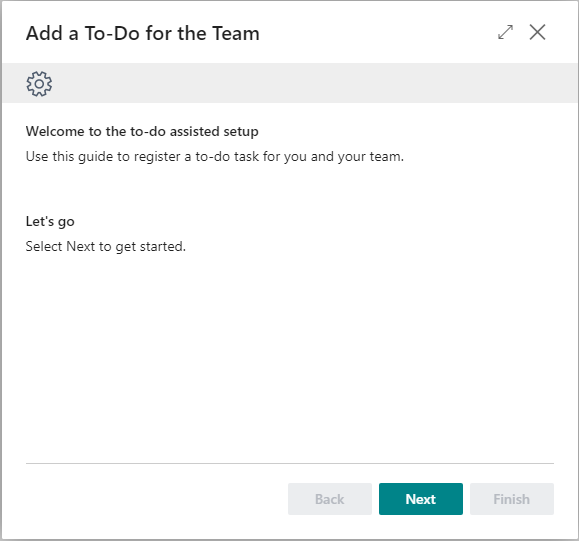Select the 'Add a To-Do for the Team' title
Viewport: 579px width, 541px height.
[143, 33]
